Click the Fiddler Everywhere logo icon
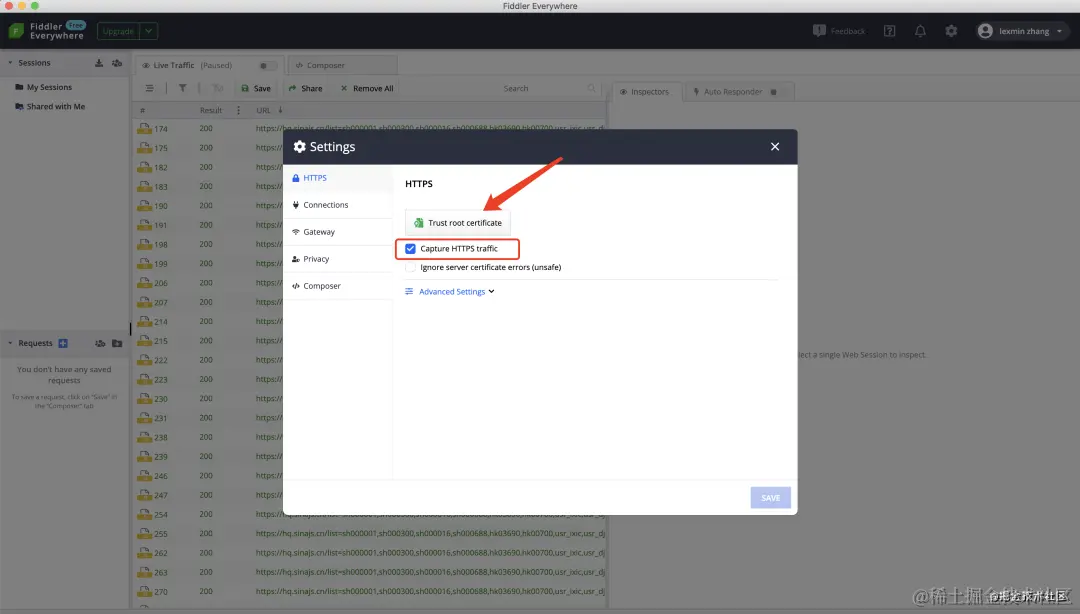Viewport: 1080px width, 614px height. (x=16, y=31)
